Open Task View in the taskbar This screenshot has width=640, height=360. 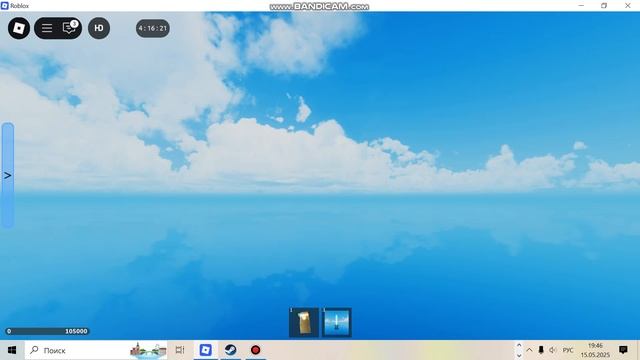coord(180,350)
